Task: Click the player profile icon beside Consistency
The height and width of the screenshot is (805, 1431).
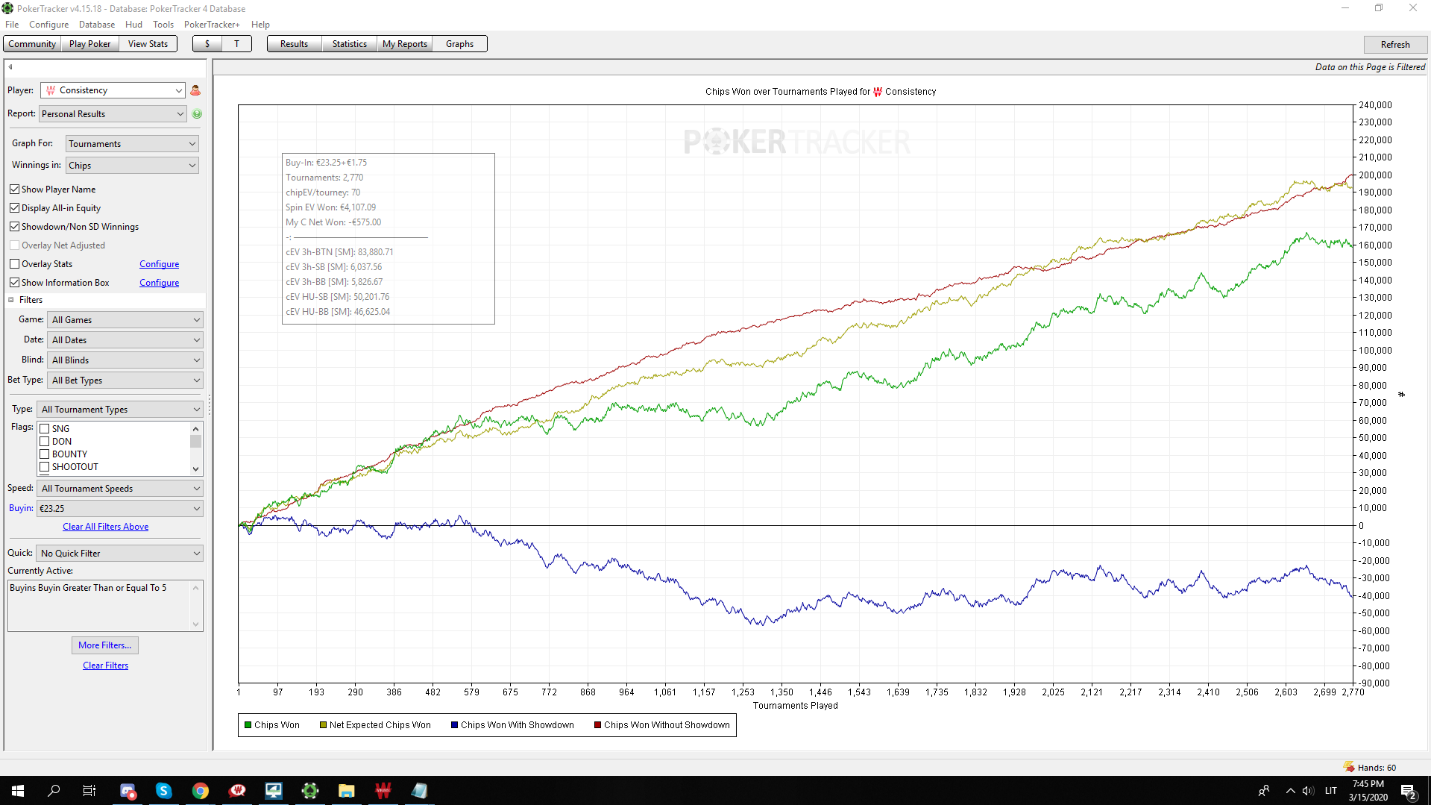Action: tap(196, 90)
